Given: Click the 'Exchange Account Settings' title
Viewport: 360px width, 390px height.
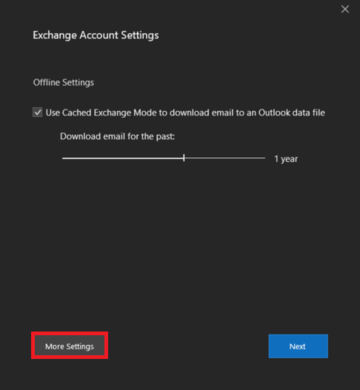Looking at the screenshot, I should point(96,35).
